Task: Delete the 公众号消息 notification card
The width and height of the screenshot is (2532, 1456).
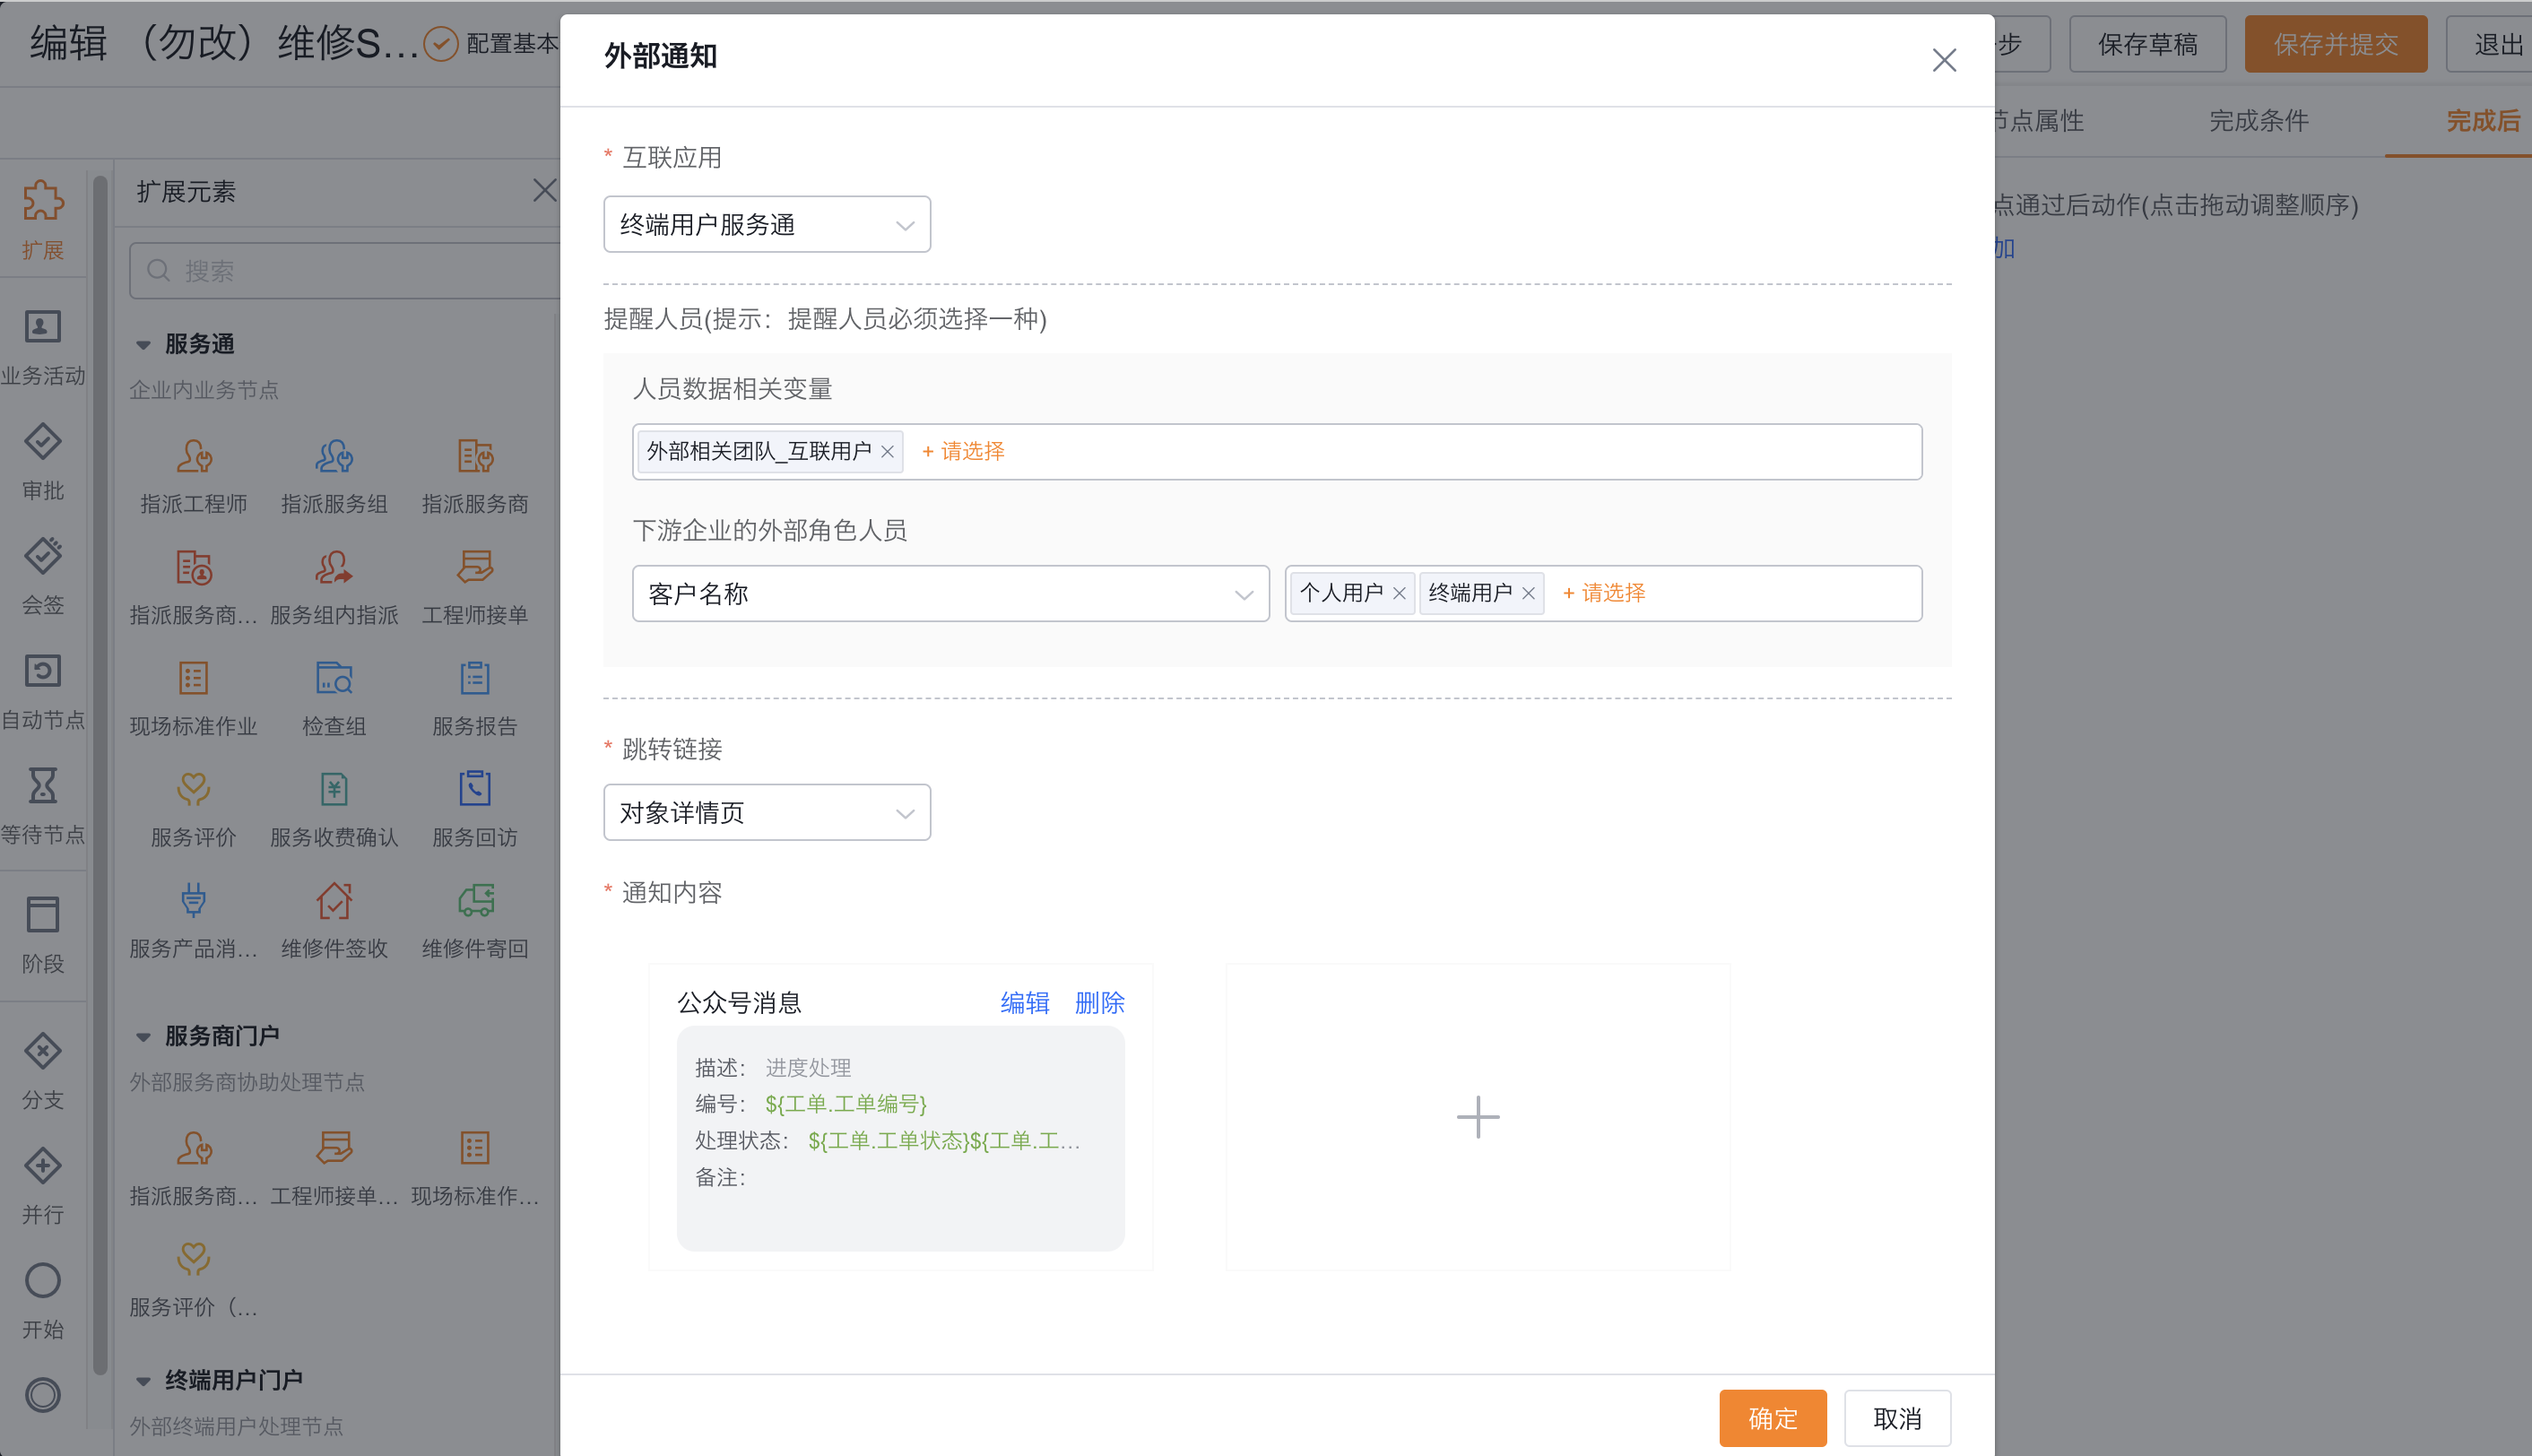Action: pyautogui.click(x=1099, y=1003)
